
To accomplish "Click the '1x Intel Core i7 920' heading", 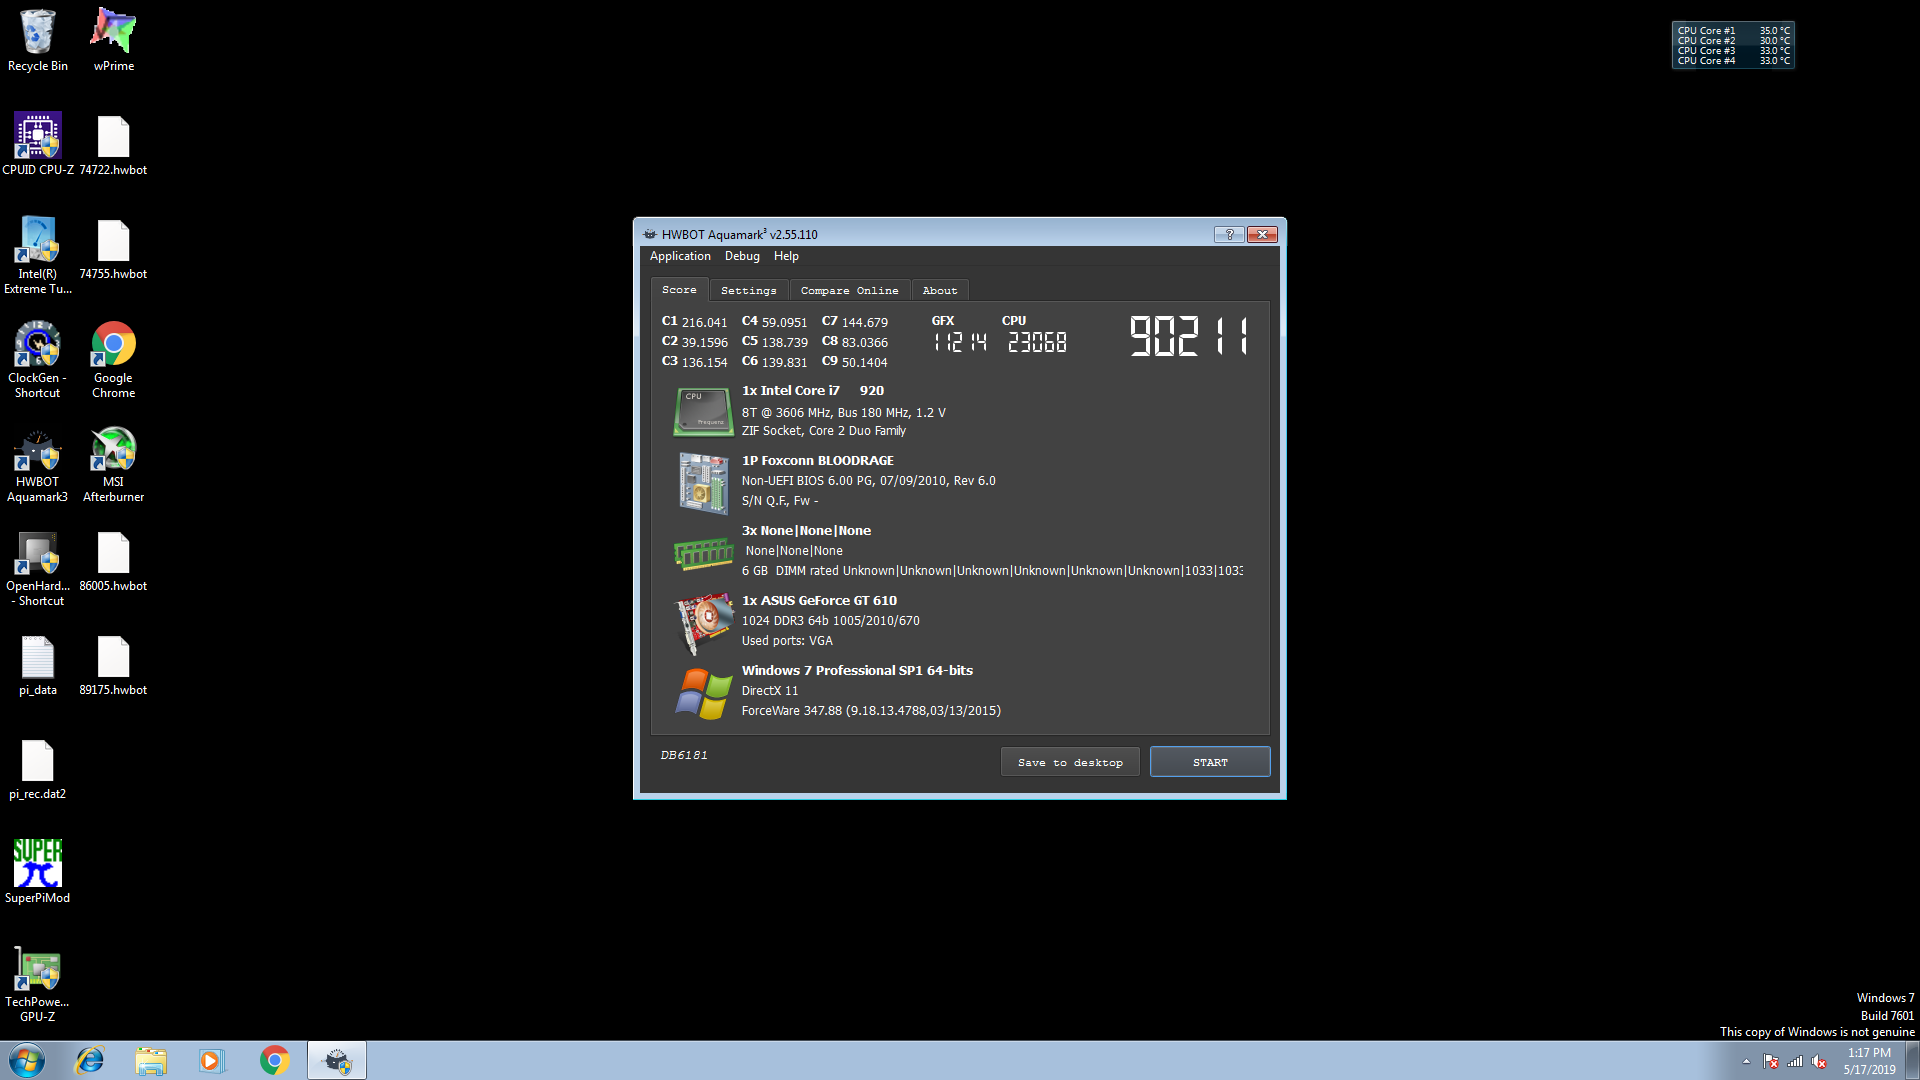I will point(812,390).
